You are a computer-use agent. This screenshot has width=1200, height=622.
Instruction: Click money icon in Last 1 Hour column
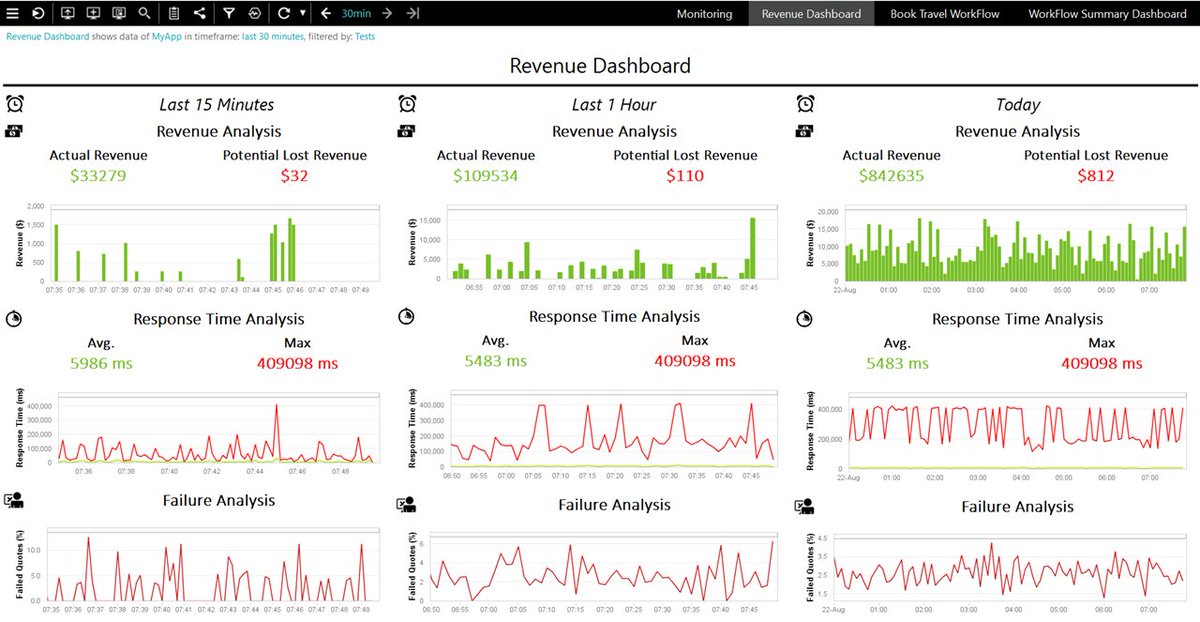coord(407,130)
